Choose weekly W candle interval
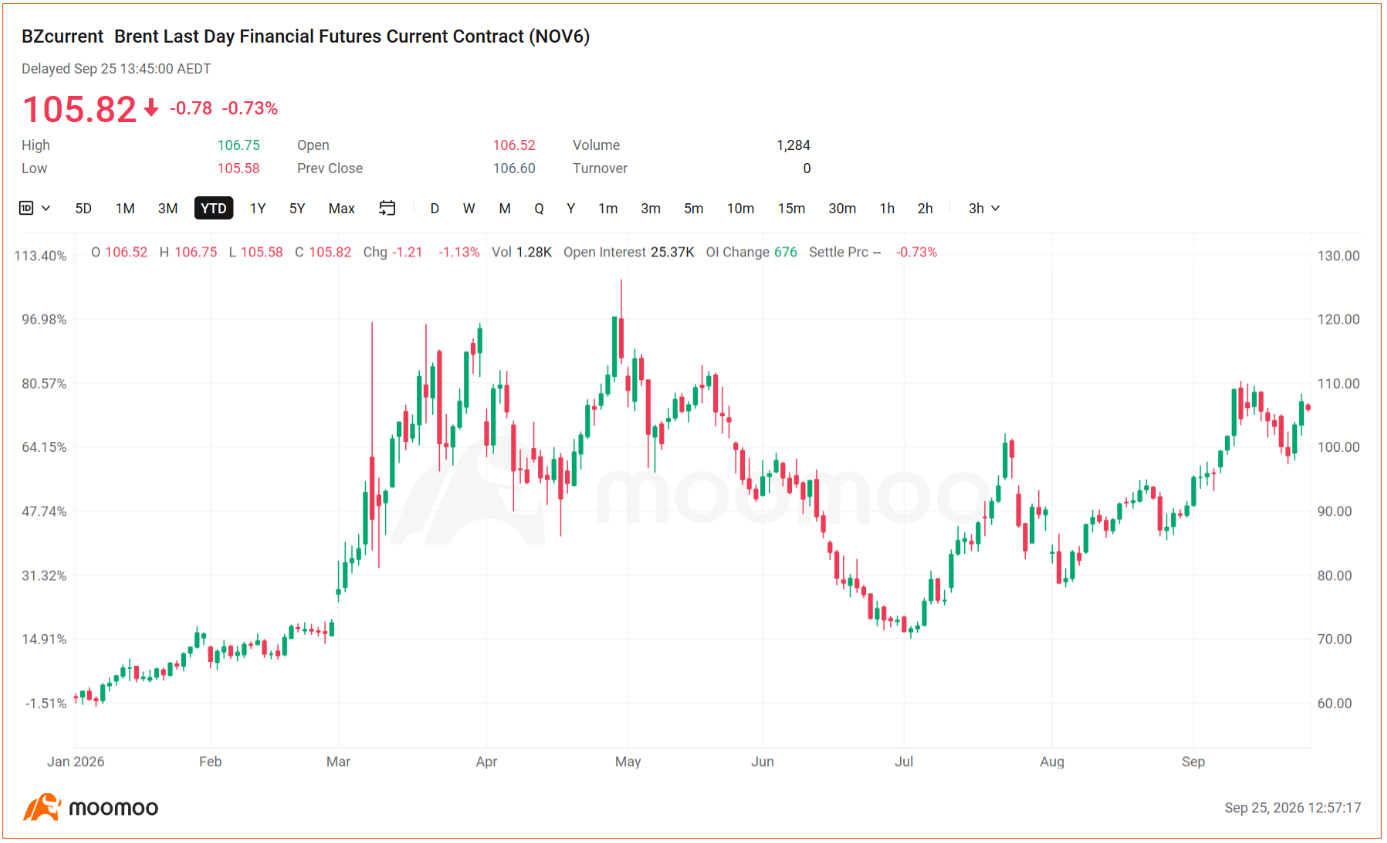Screen dimensions: 1387x843 click(469, 208)
